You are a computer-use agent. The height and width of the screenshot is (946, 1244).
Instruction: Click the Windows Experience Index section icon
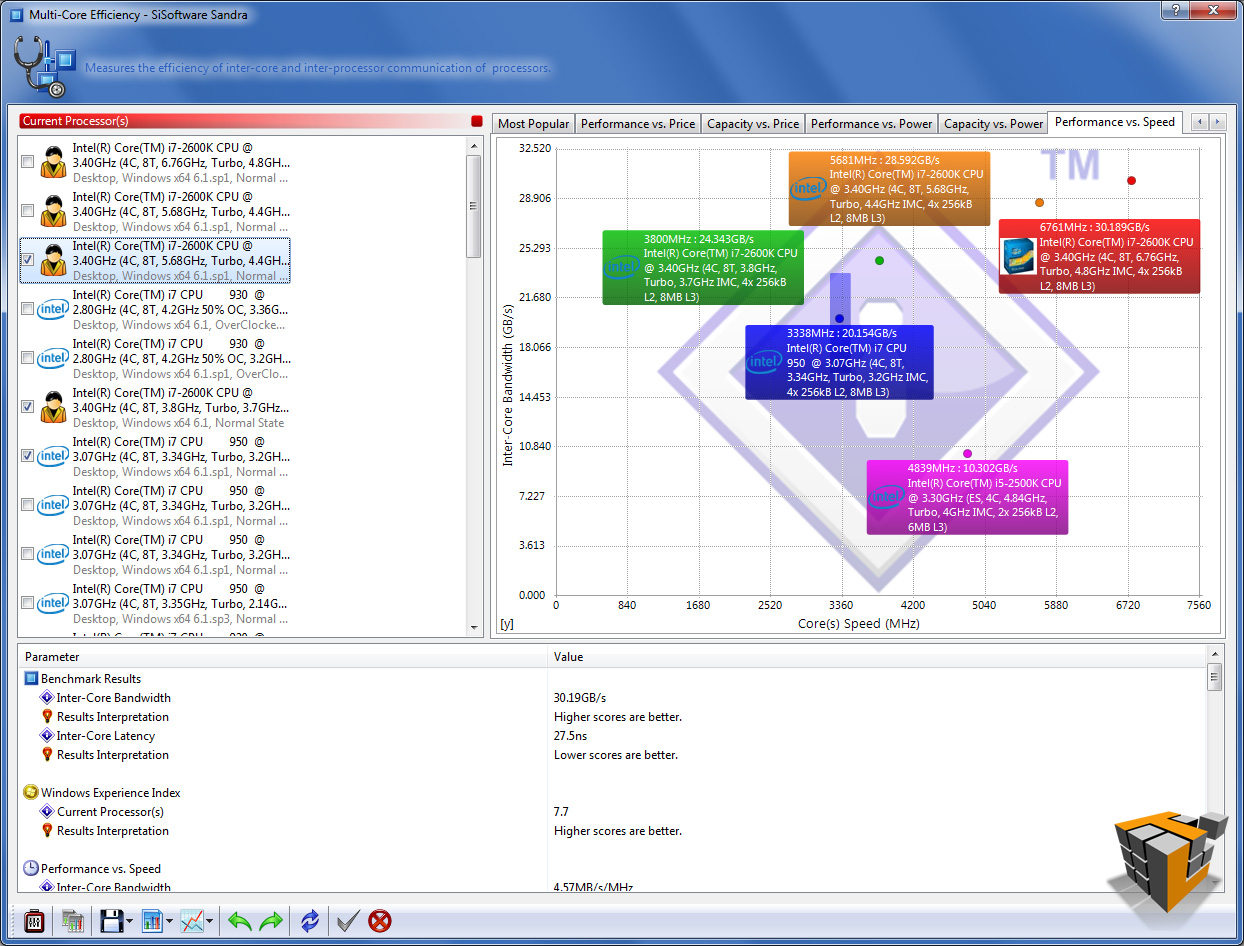(31, 793)
